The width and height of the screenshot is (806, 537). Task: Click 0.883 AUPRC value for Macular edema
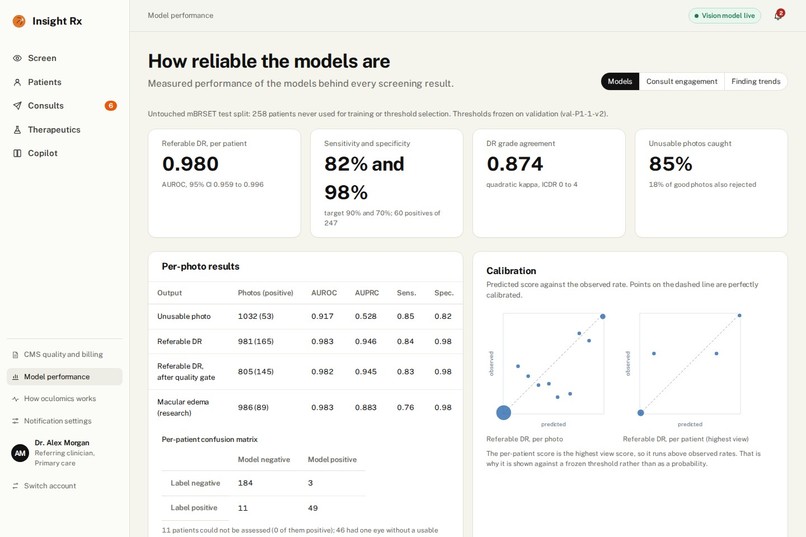pos(365,408)
